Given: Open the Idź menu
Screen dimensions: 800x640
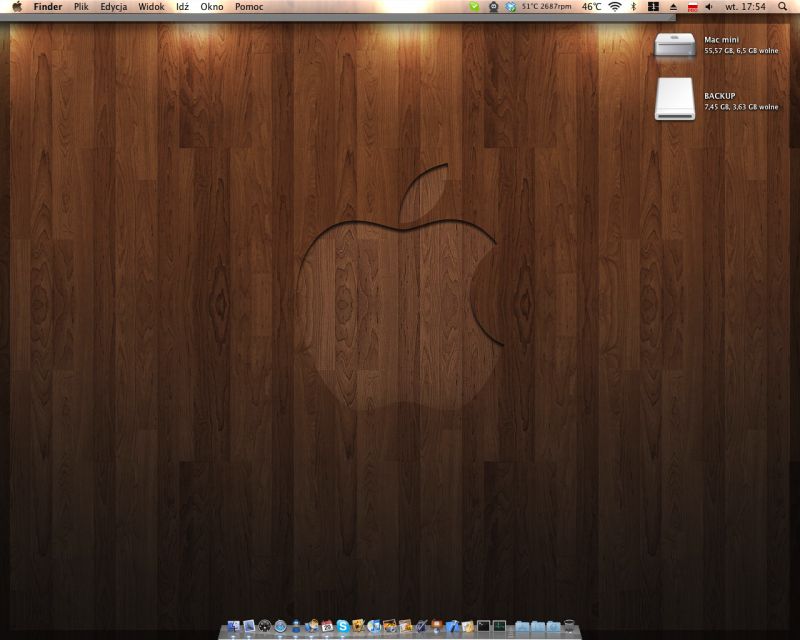Looking at the screenshot, I should click(x=182, y=7).
